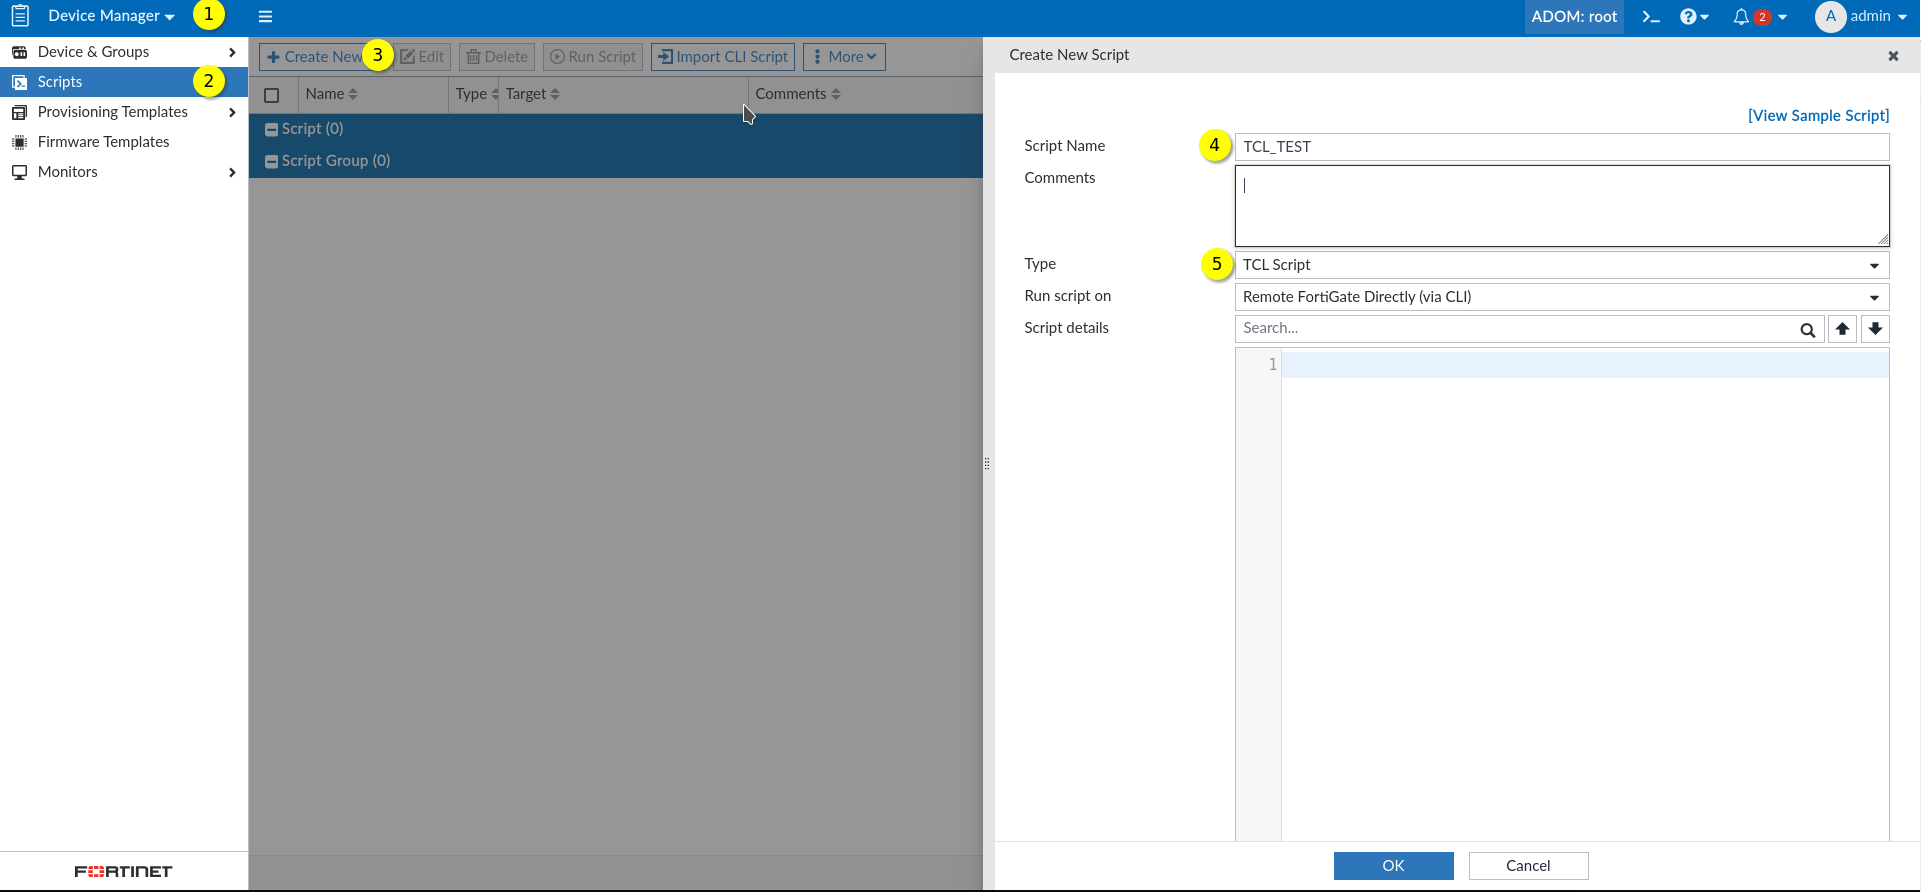Viewport: 1921px width, 892px height.
Task: Focus the Script Name field
Action: (1562, 147)
